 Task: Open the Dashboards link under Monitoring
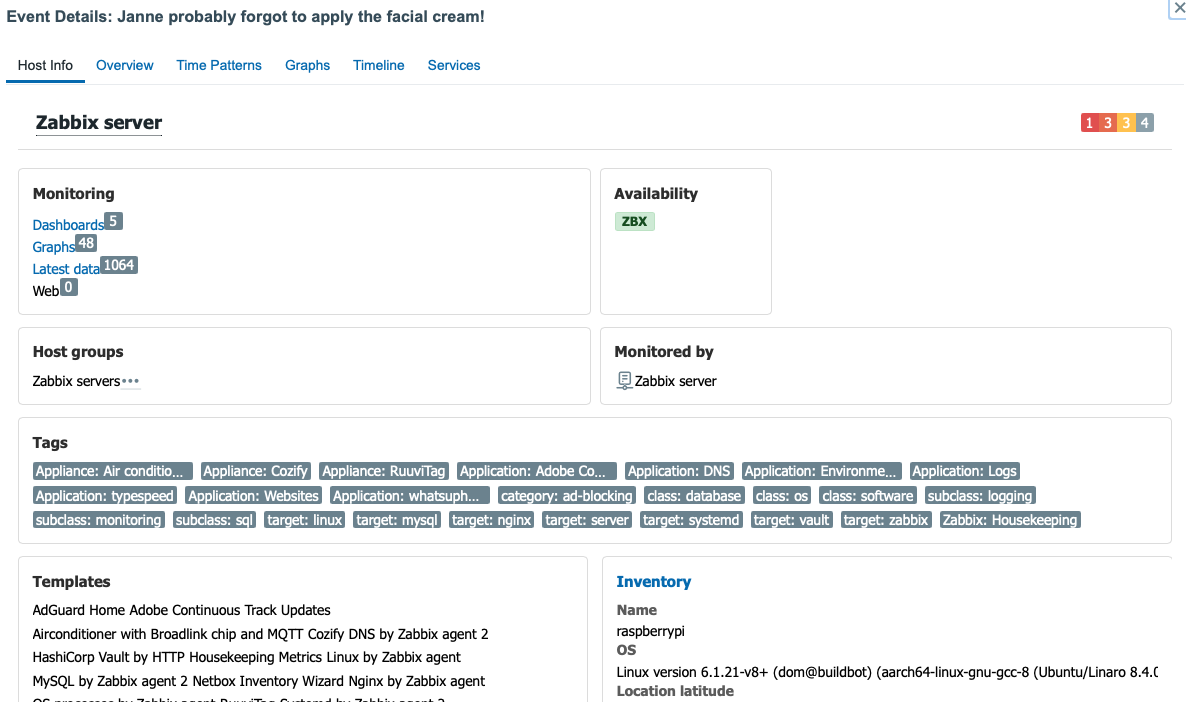tap(68, 225)
